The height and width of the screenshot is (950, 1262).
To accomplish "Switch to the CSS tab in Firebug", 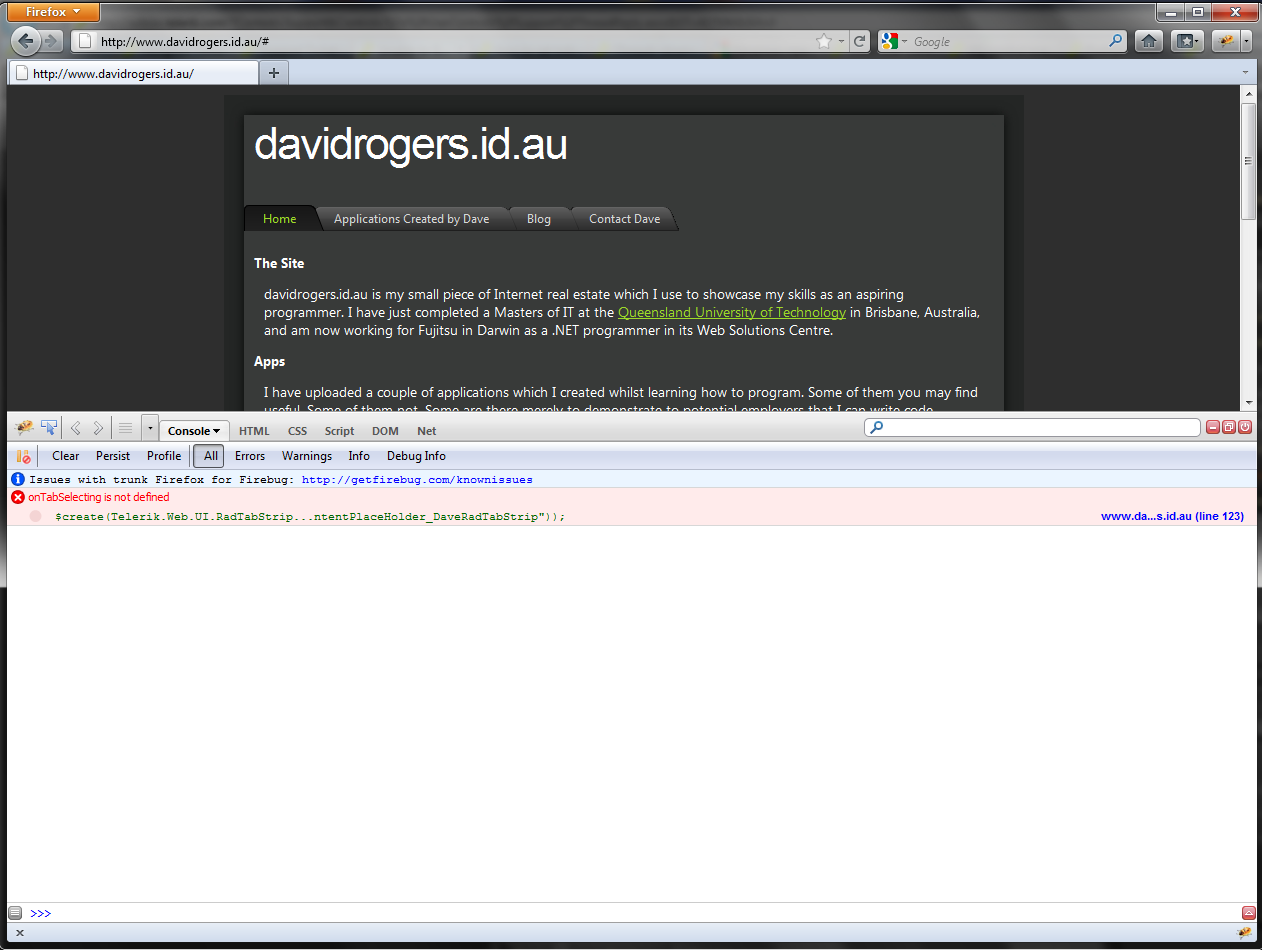I will pos(297,431).
